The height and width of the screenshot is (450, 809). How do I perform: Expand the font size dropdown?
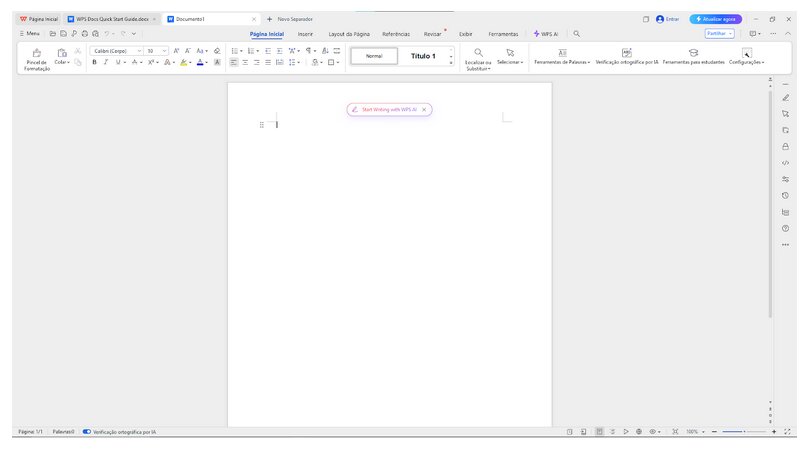(164, 50)
